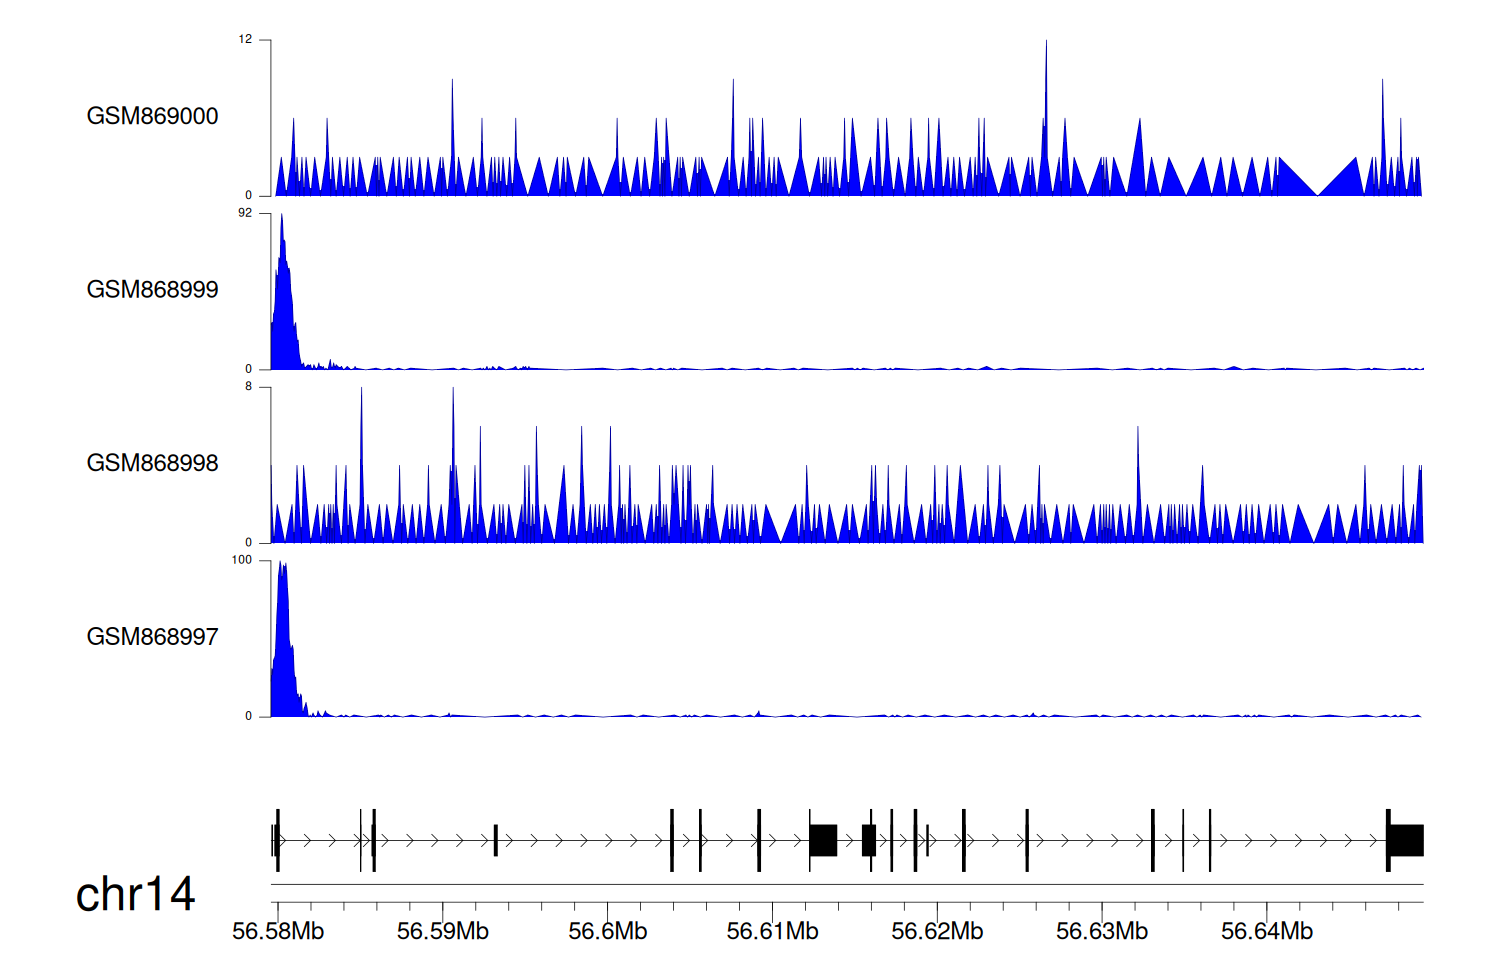Viewport: 1500px width, 980px height.
Task: Select the 56.59Mb position label
Action: 442,932
